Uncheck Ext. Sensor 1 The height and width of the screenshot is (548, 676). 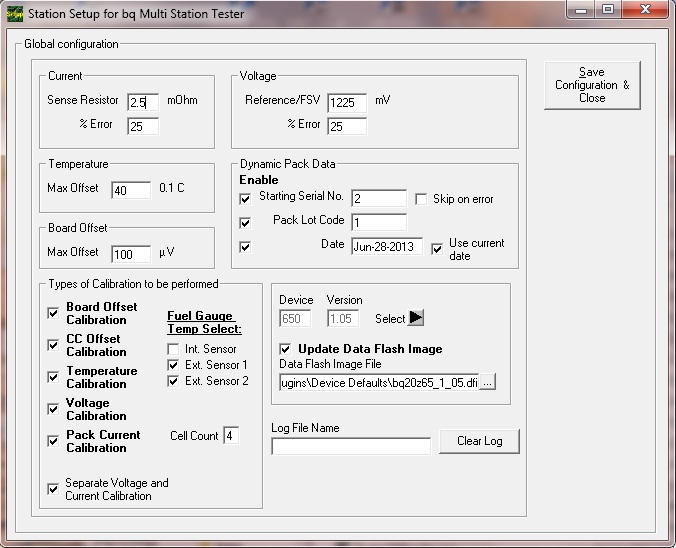[x=173, y=365]
